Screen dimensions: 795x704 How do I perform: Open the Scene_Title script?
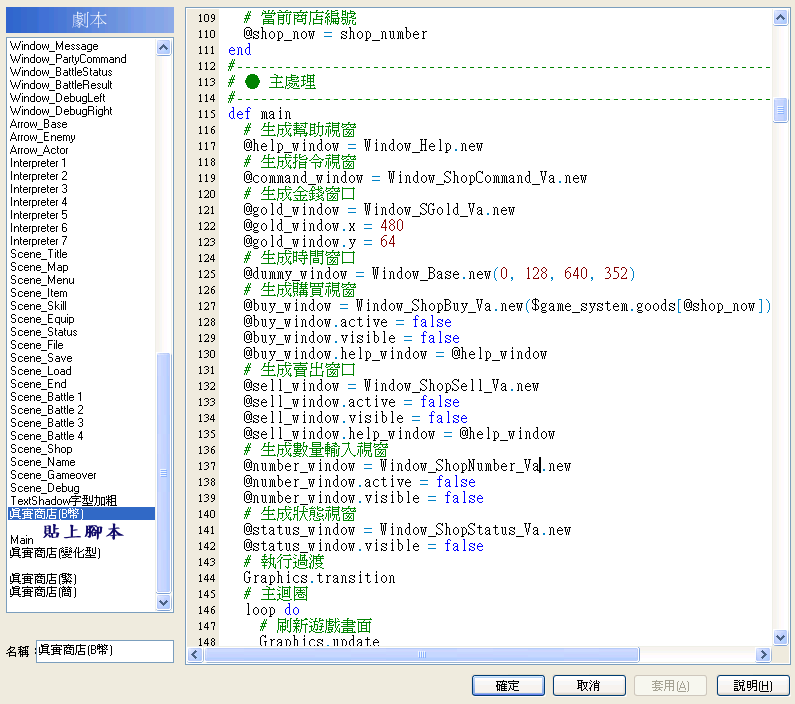[x=39, y=254]
